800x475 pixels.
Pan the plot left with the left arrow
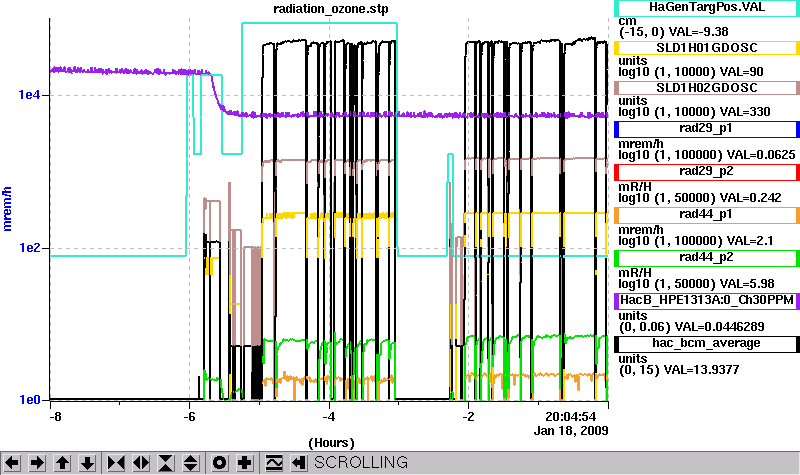tap(12, 463)
